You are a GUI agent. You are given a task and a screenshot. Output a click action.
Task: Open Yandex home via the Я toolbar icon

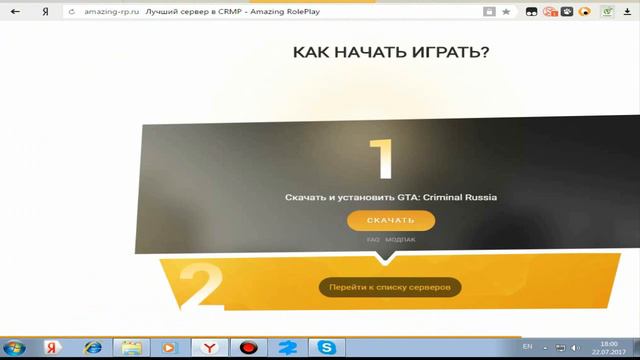click(45, 11)
